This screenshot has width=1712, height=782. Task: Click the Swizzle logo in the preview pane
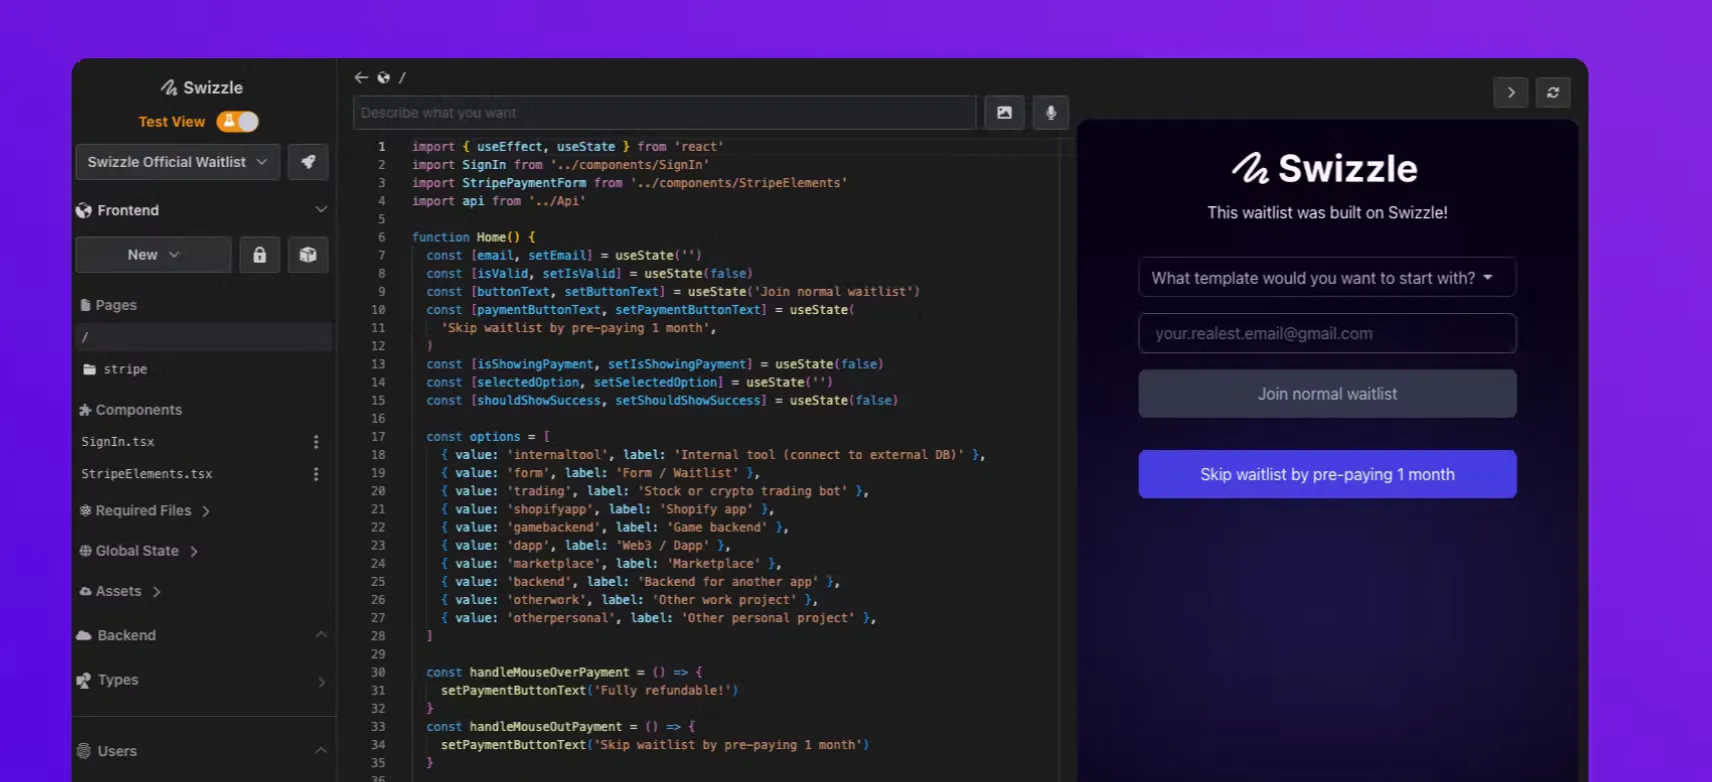pyautogui.click(x=1325, y=168)
